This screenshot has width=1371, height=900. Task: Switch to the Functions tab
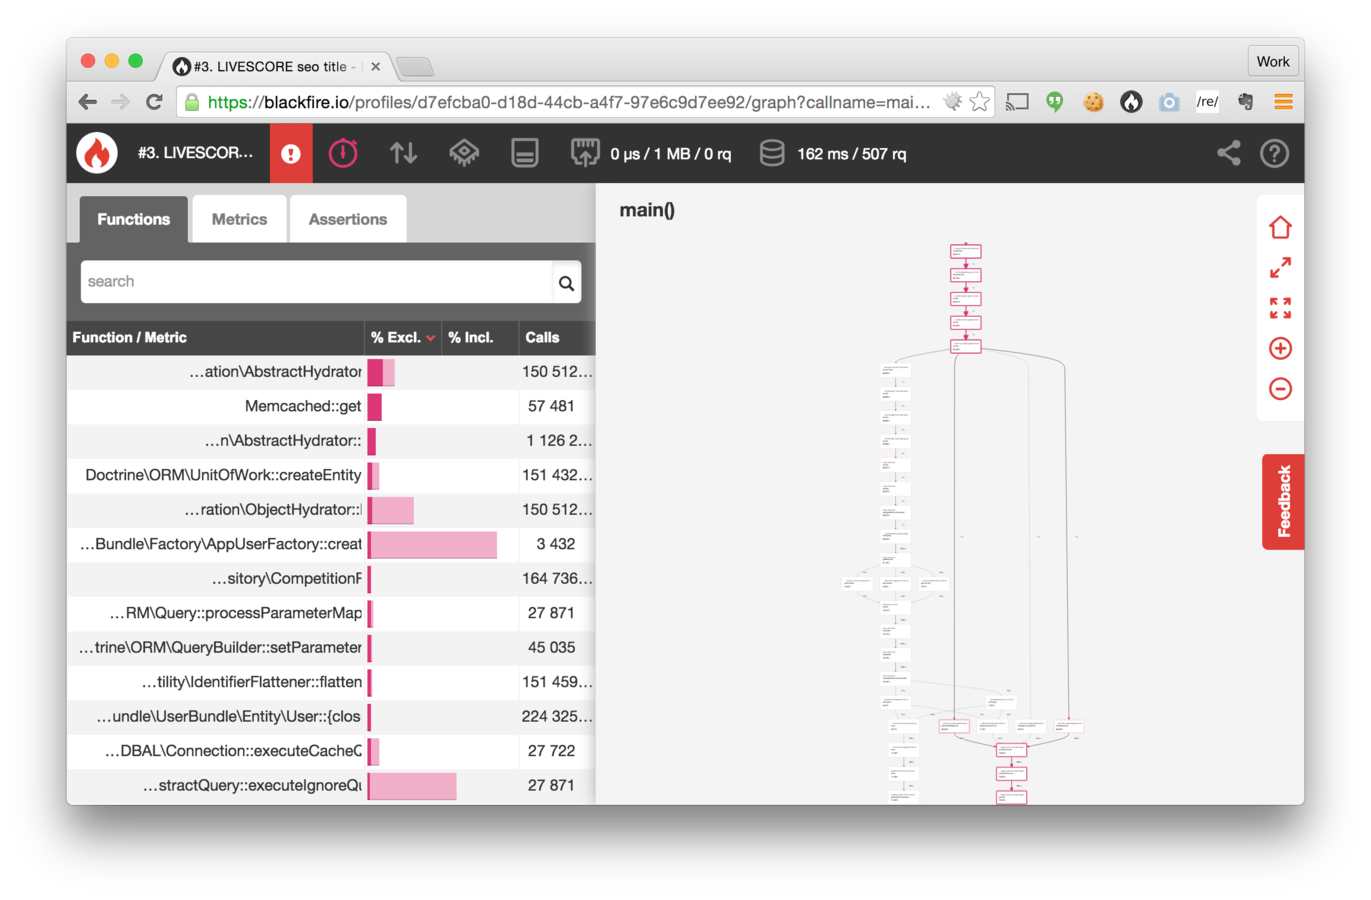134,220
